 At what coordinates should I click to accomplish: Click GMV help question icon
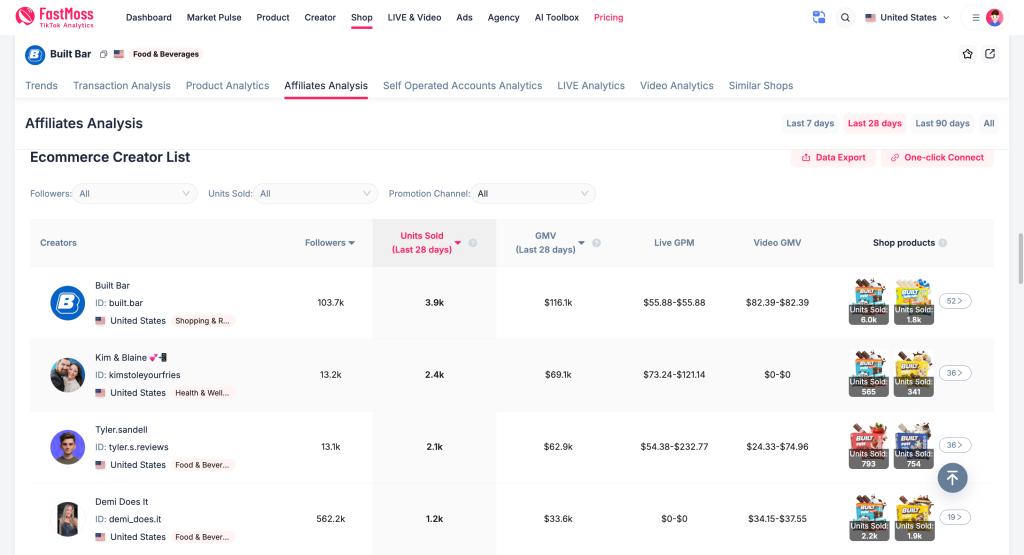coord(596,243)
